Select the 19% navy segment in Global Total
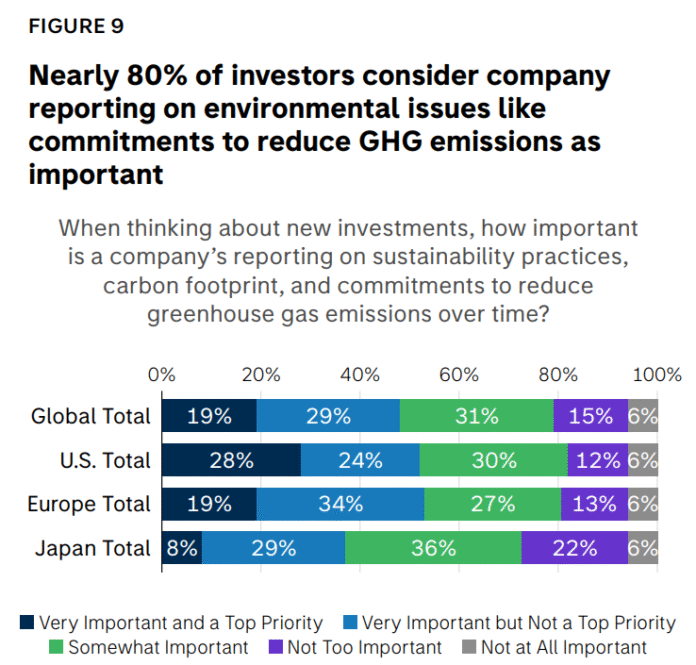The image size is (696, 665). coord(209,416)
